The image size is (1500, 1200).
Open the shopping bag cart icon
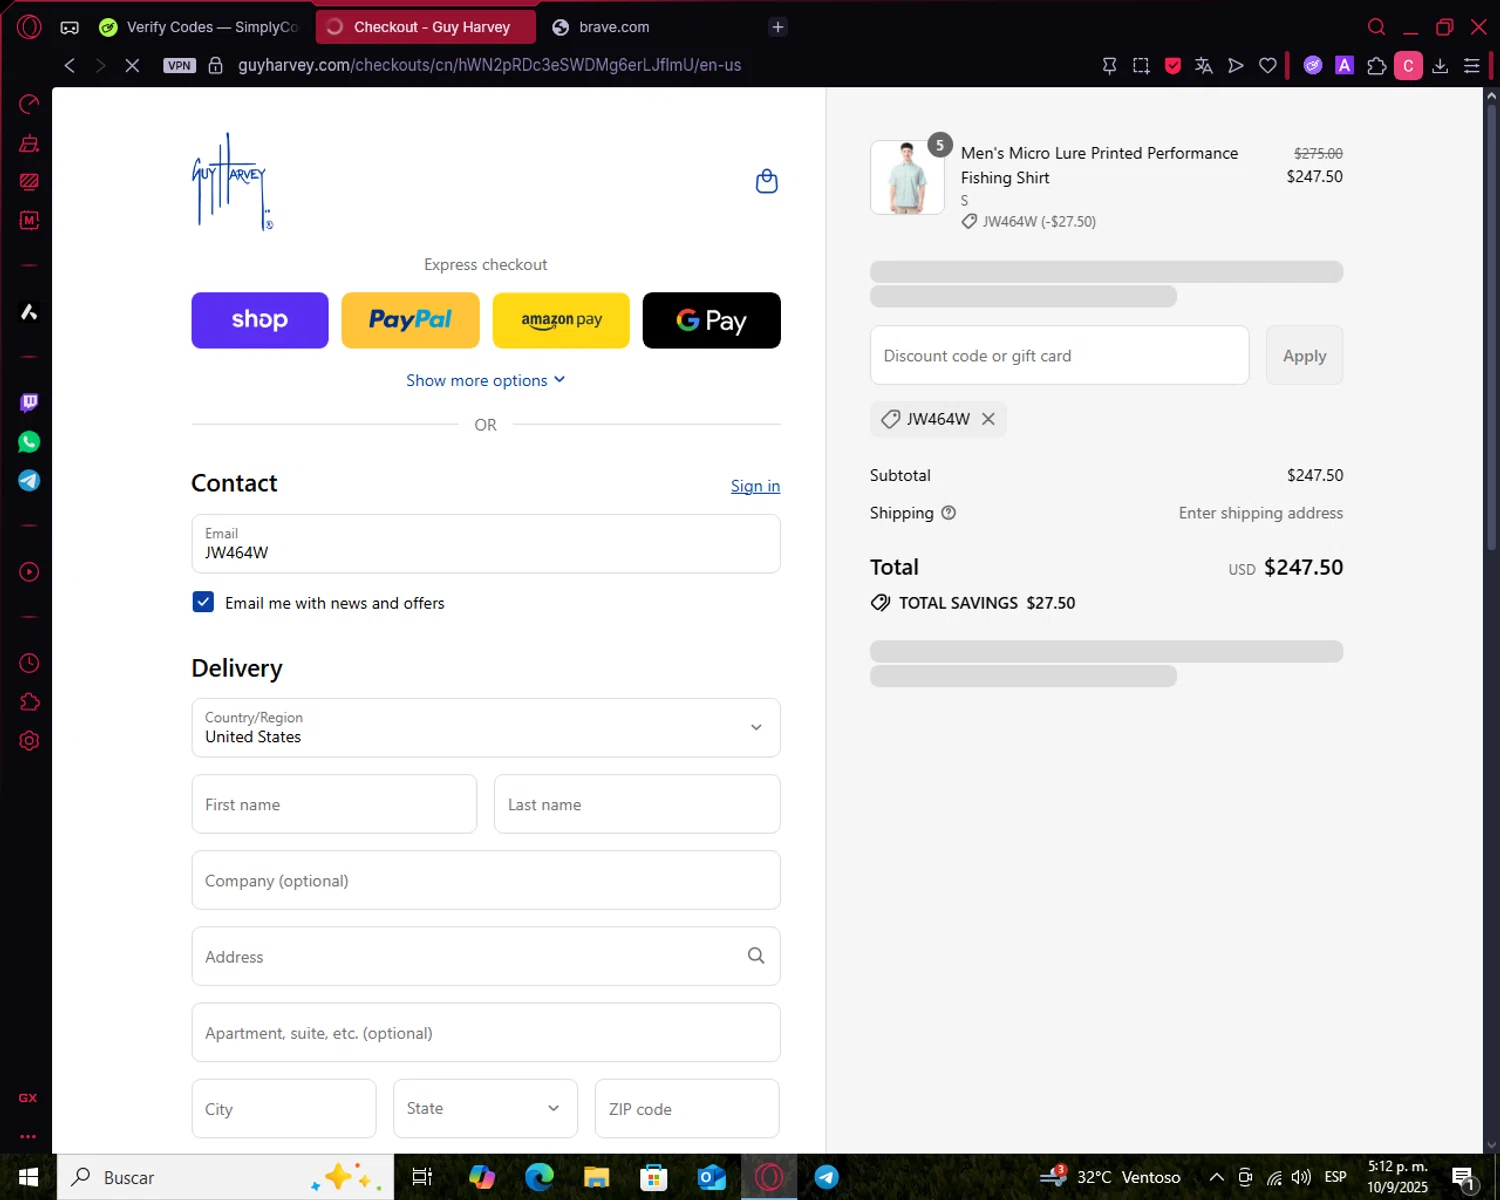(x=767, y=181)
